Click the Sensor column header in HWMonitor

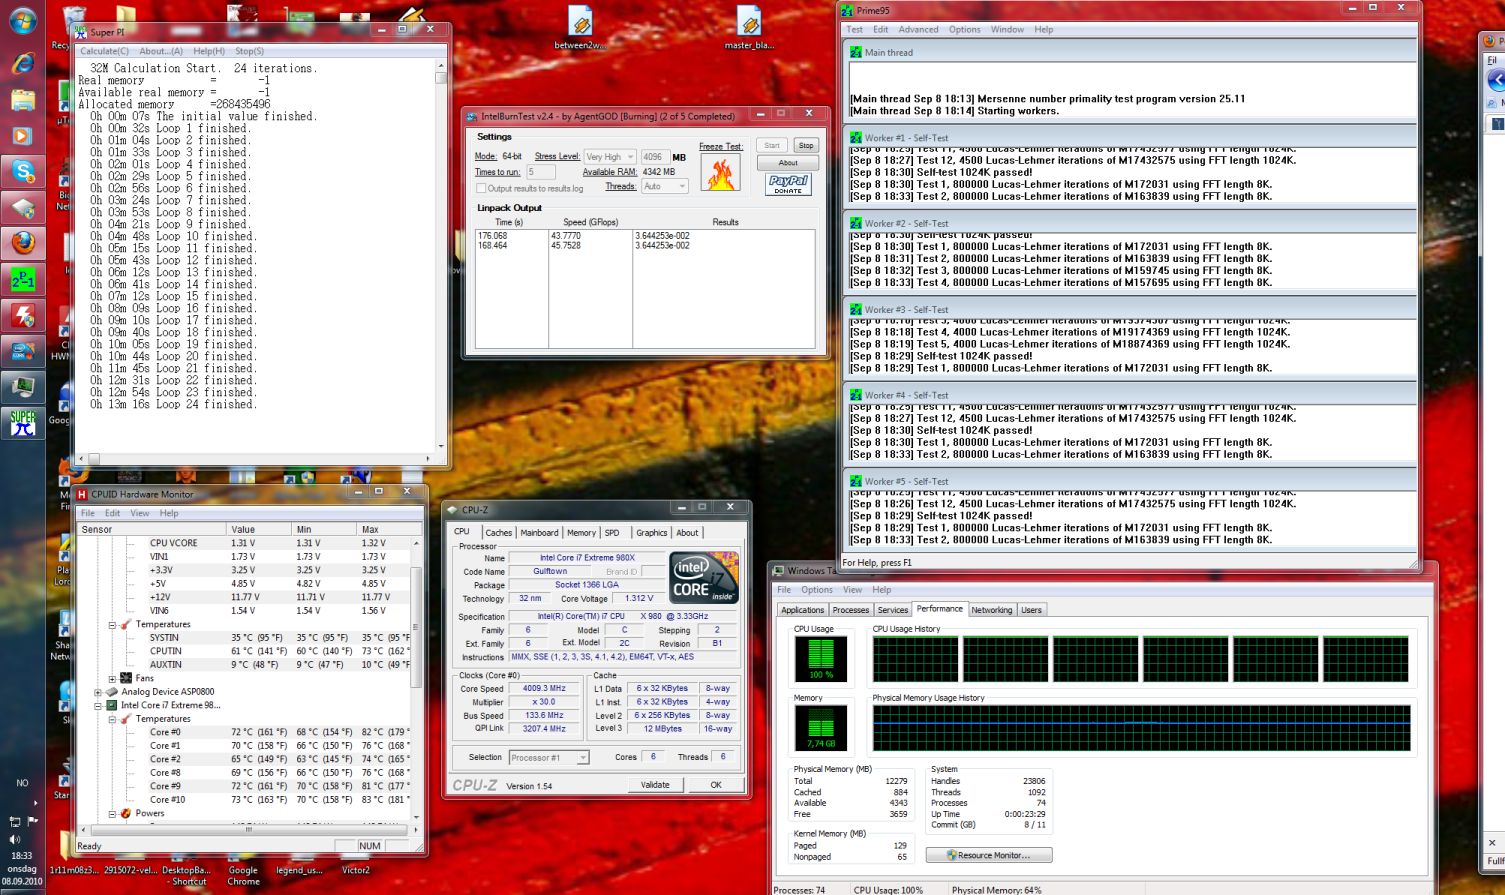click(152, 529)
